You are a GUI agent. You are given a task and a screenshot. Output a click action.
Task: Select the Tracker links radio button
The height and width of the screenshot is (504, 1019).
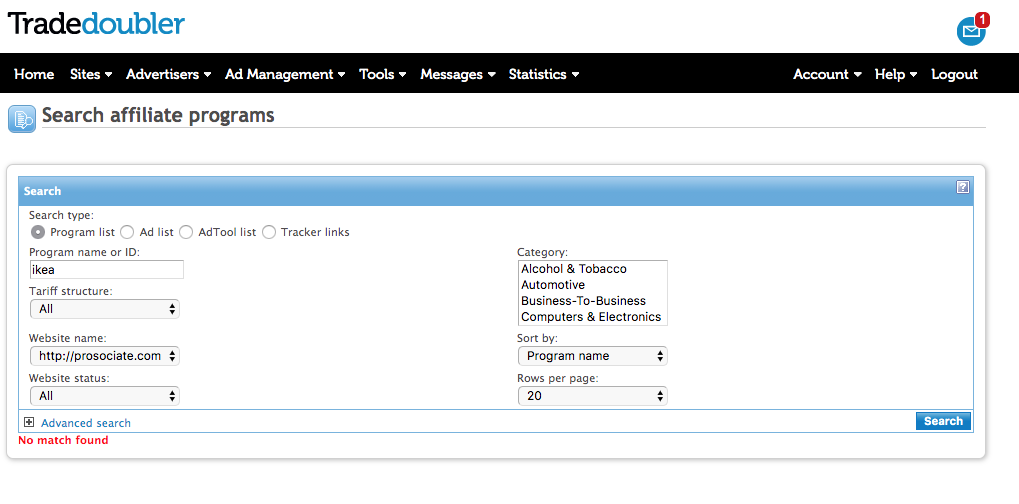pyautogui.click(x=268, y=232)
